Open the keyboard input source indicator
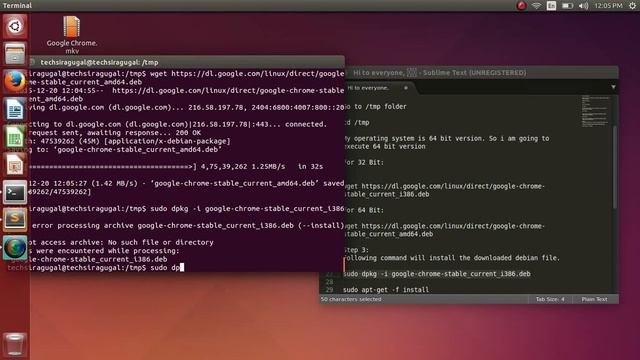The height and width of the screenshot is (360, 640). (551, 6)
